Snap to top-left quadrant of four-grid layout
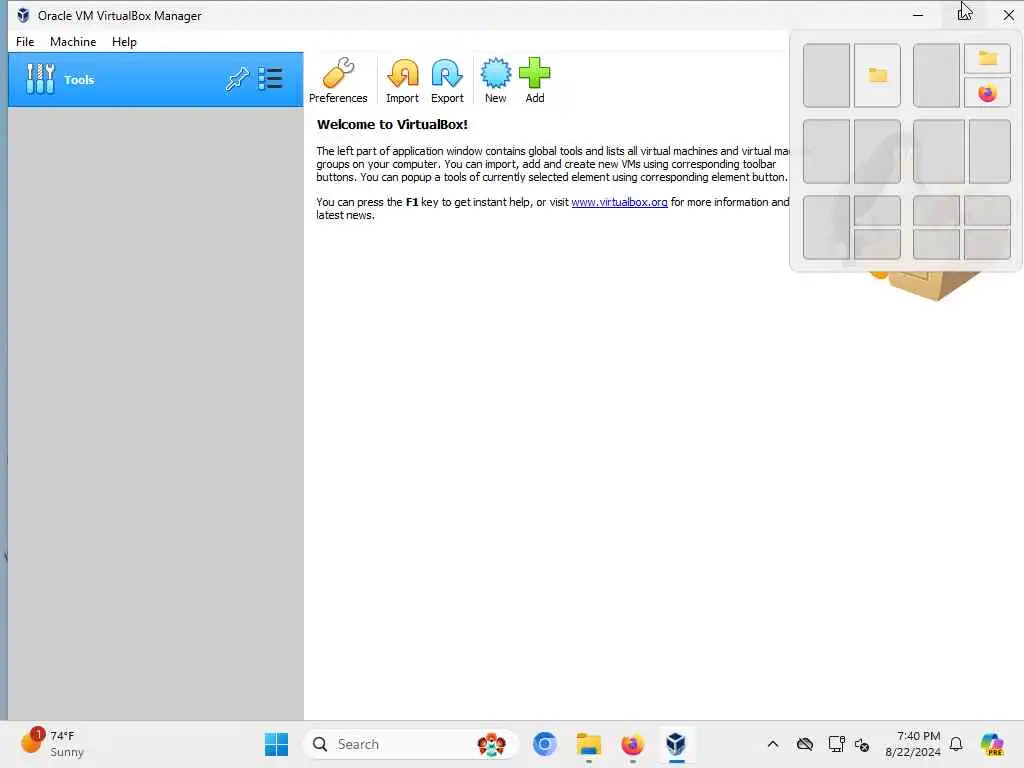 click(936, 210)
